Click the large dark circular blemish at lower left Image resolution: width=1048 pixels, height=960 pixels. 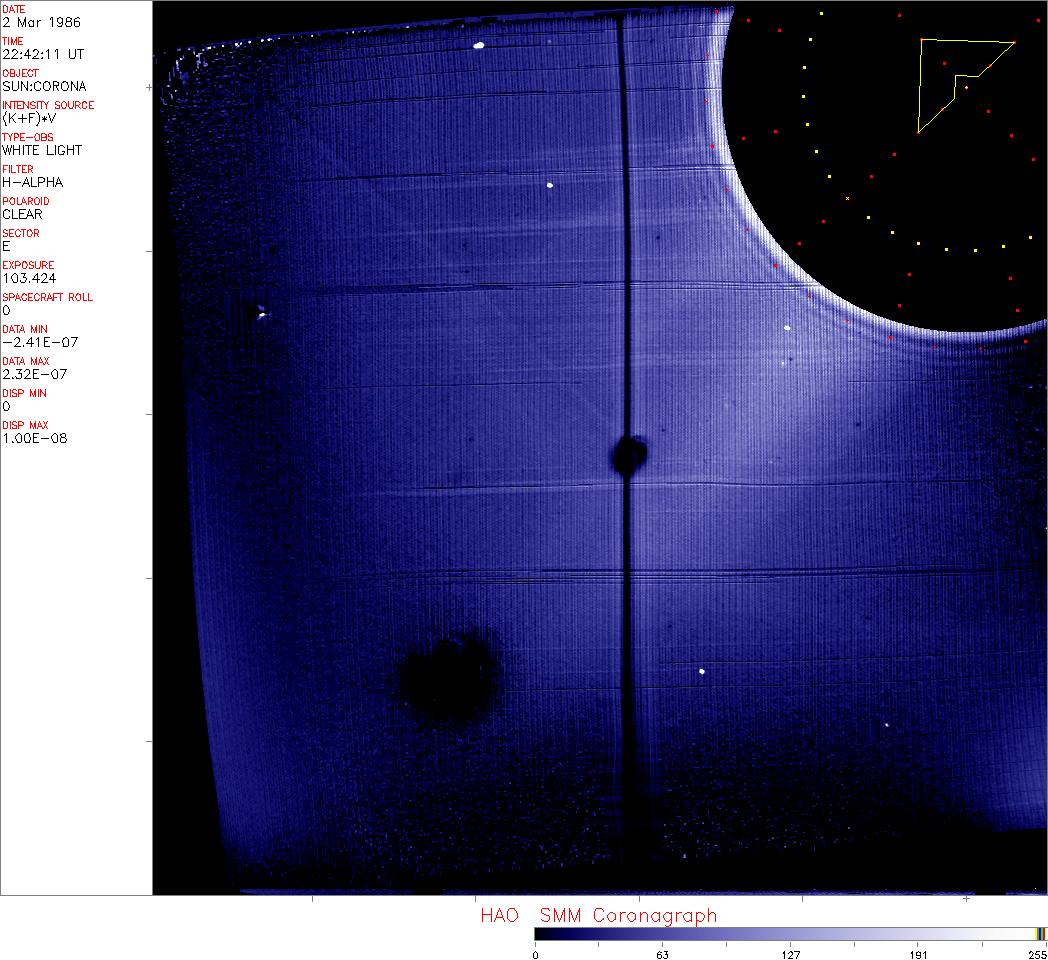(x=447, y=677)
